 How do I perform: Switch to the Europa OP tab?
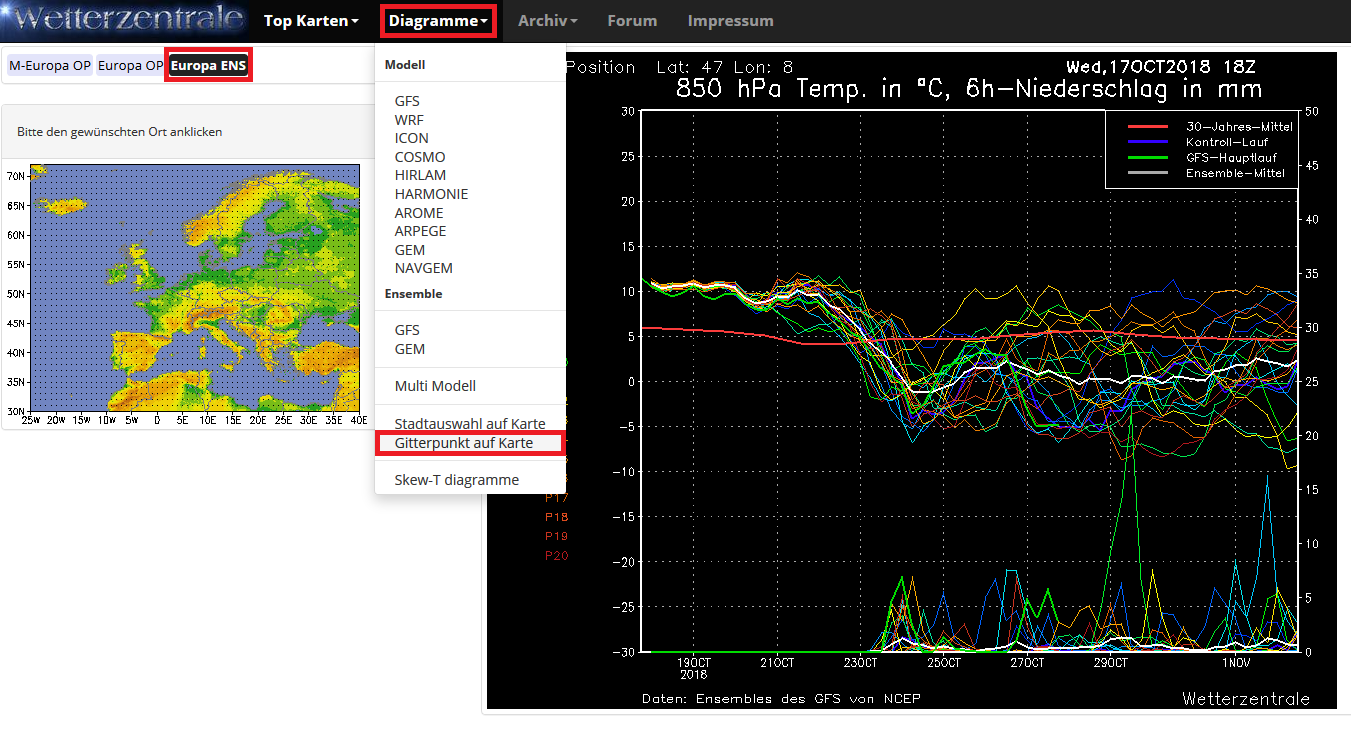tap(130, 65)
